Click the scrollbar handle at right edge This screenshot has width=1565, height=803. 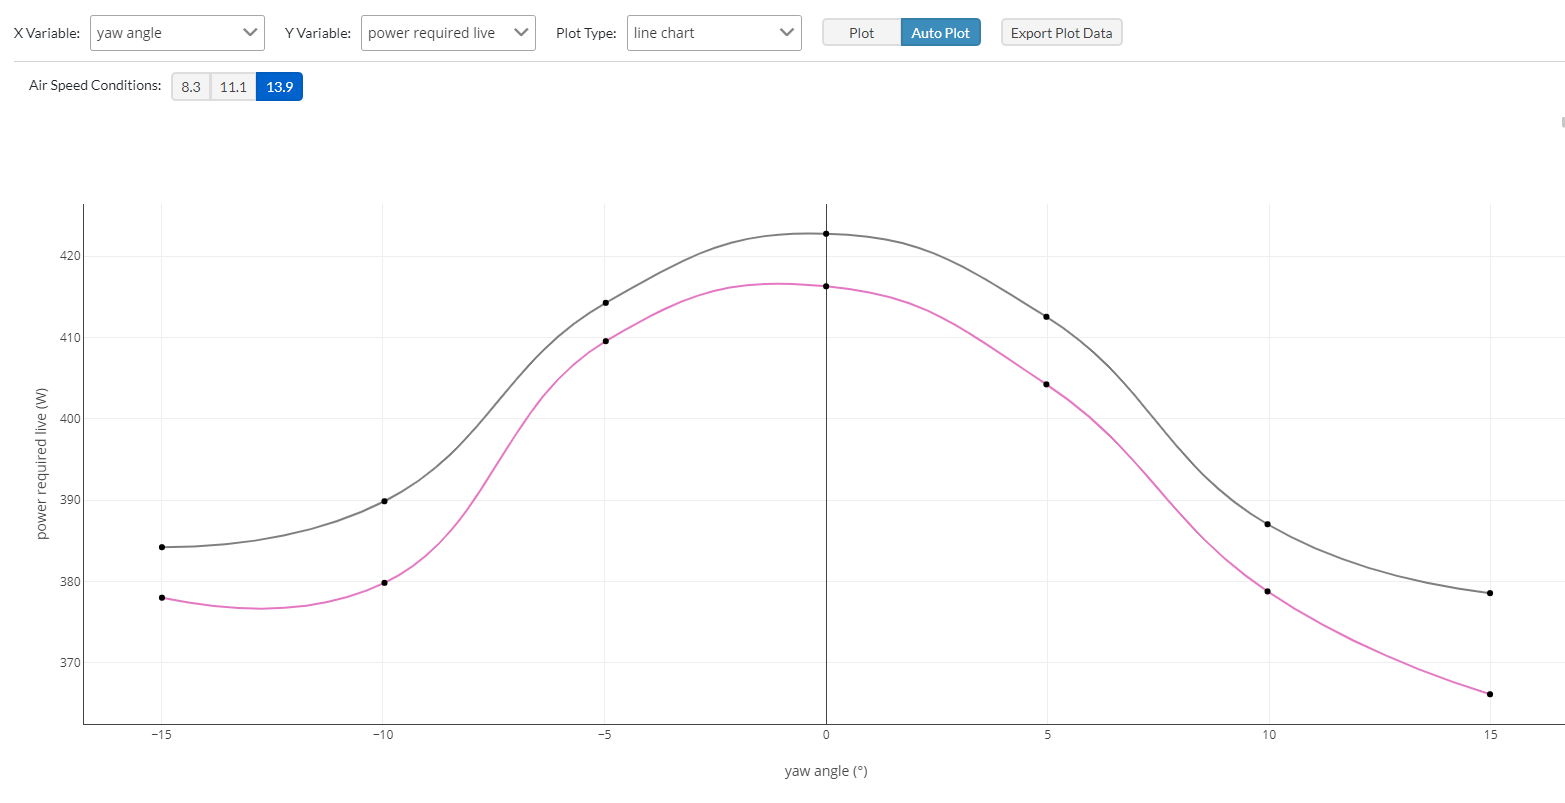[1562, 122]
